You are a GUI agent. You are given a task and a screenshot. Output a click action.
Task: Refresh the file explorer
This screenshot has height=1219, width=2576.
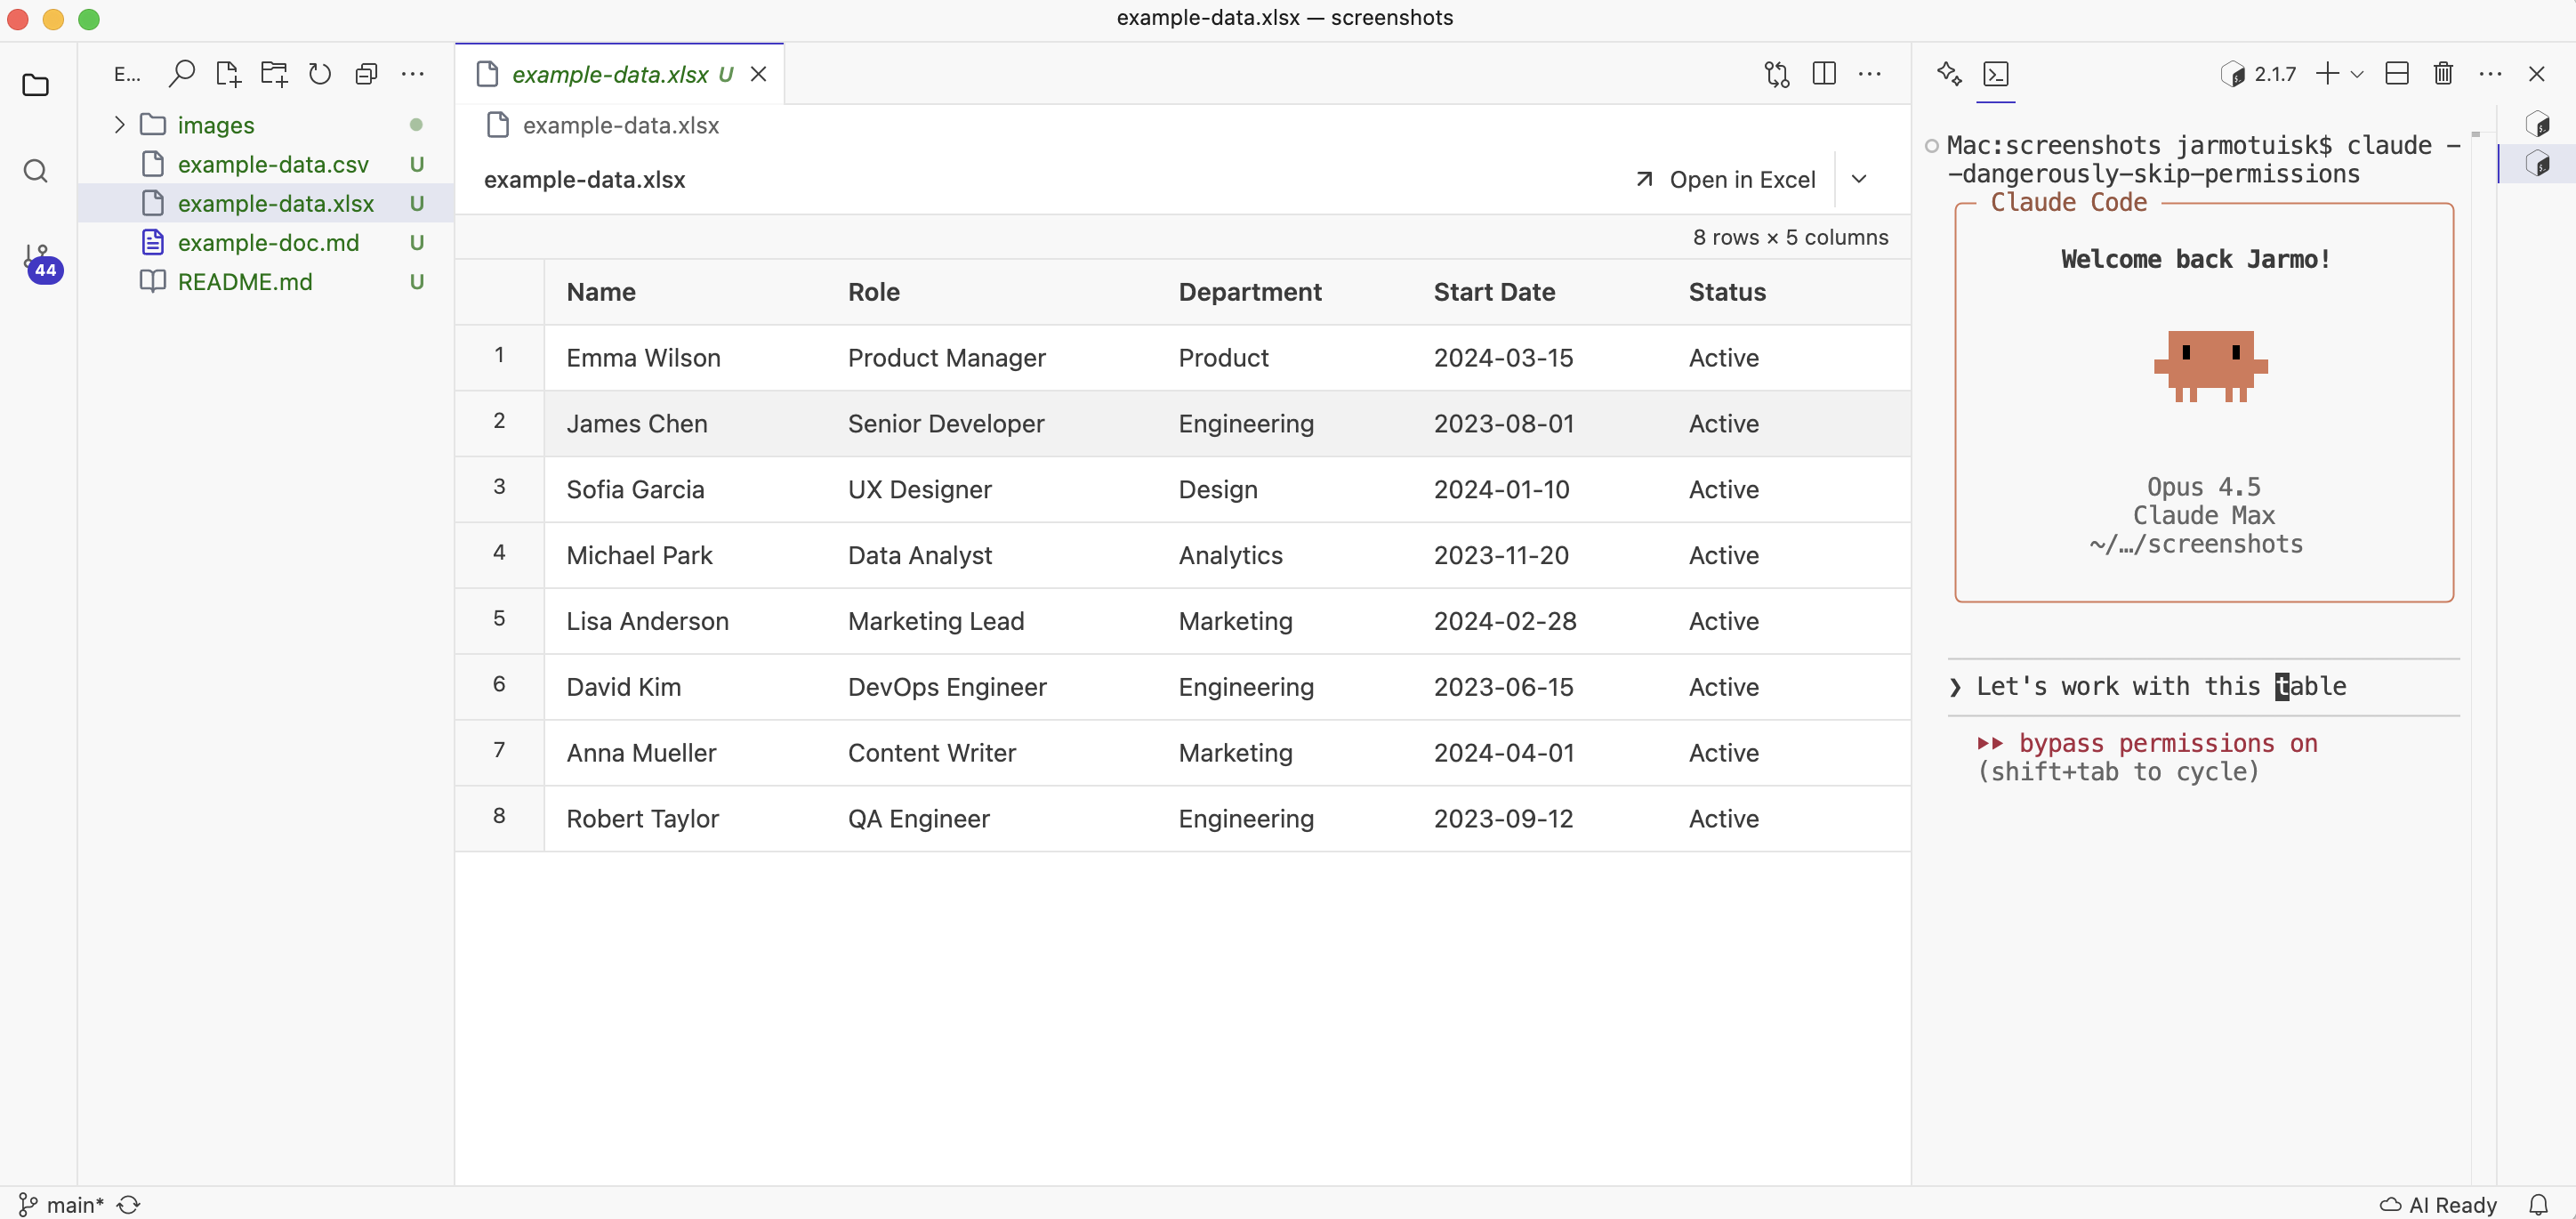point(319,73)
